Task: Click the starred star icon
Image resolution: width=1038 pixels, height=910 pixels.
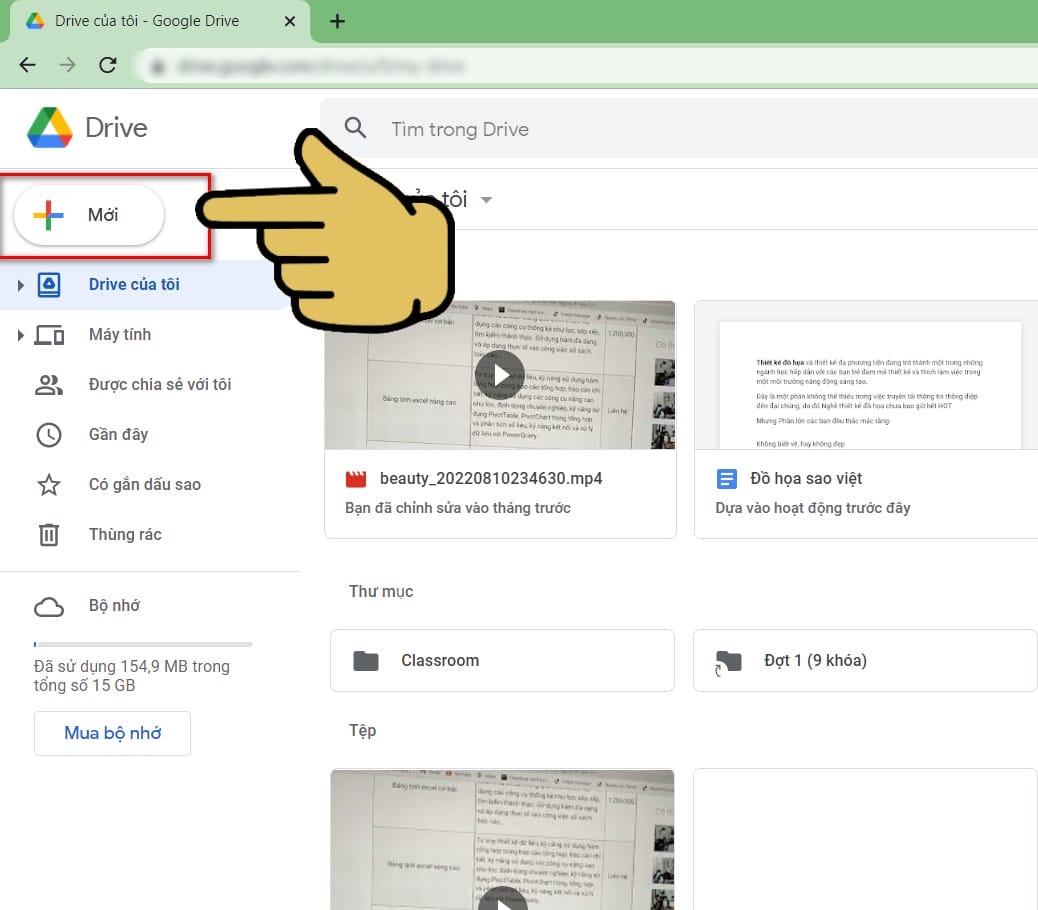Action: (x=48, y=484)
